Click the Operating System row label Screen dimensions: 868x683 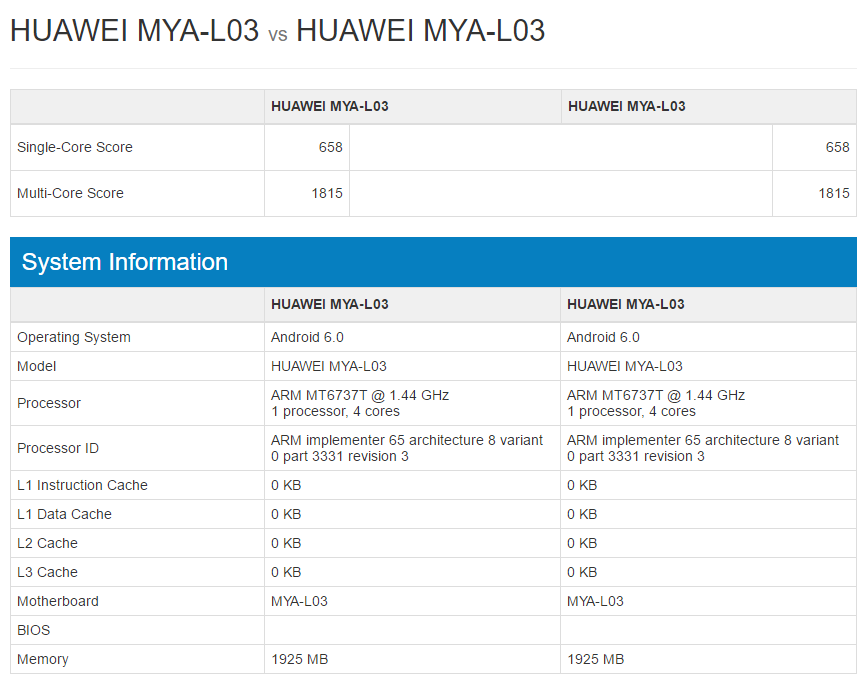(x=76, y=337)
